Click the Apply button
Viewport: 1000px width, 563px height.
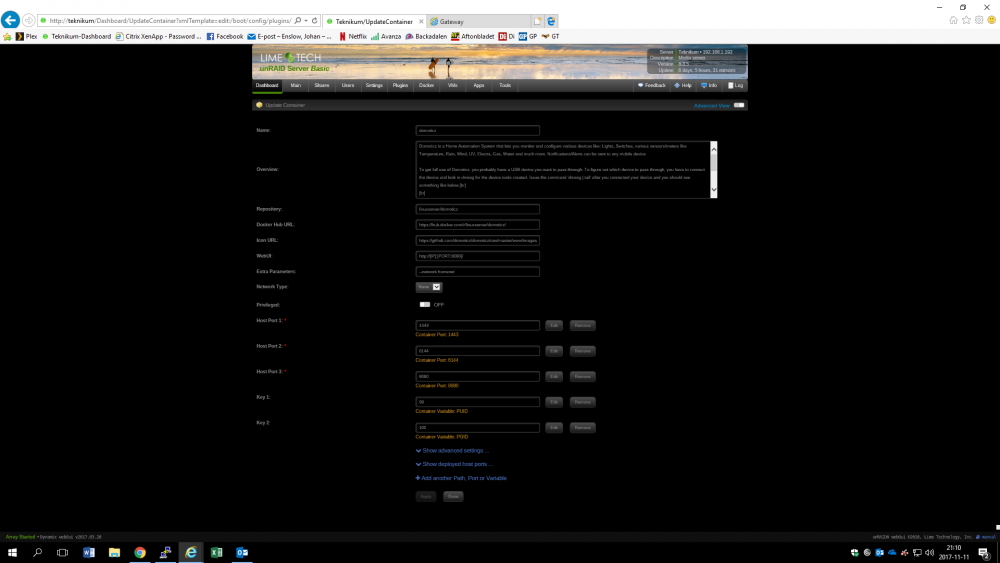pyautogui.click(x=425, y=497)
